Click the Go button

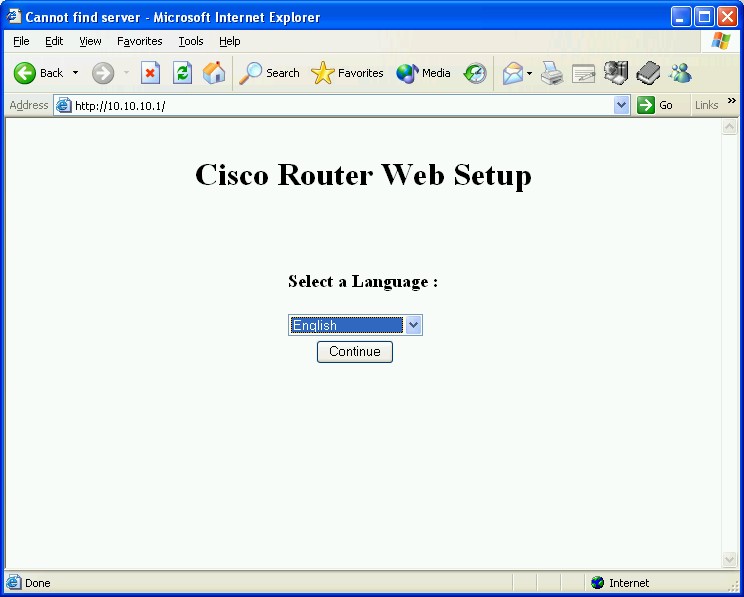coord(655,105)
